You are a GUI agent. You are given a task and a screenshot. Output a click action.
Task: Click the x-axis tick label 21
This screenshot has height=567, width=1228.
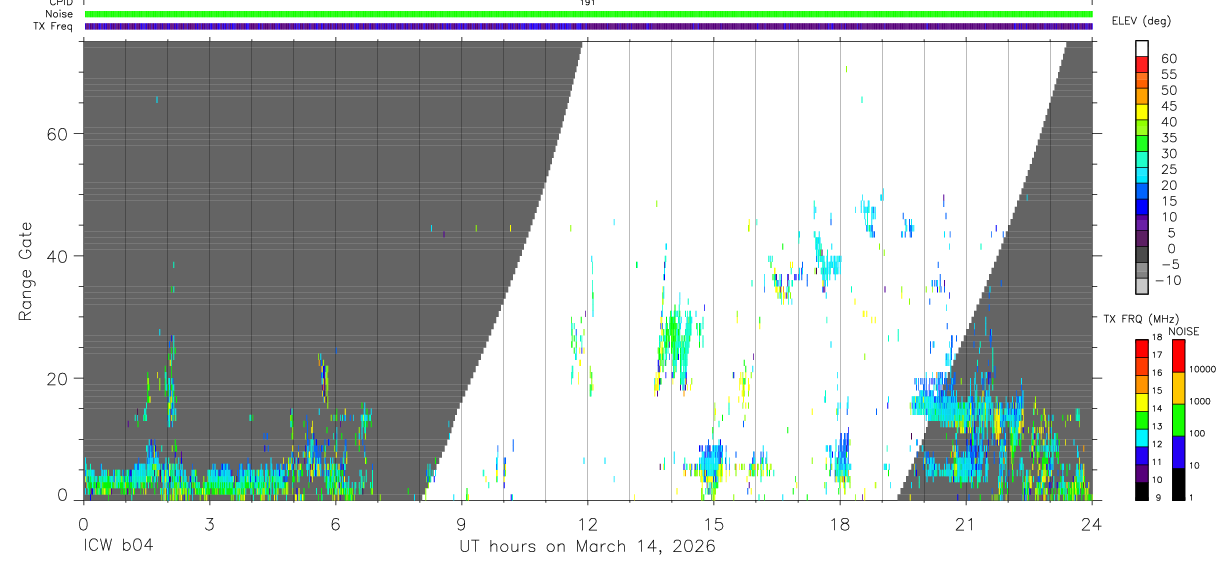coord(966,524)
